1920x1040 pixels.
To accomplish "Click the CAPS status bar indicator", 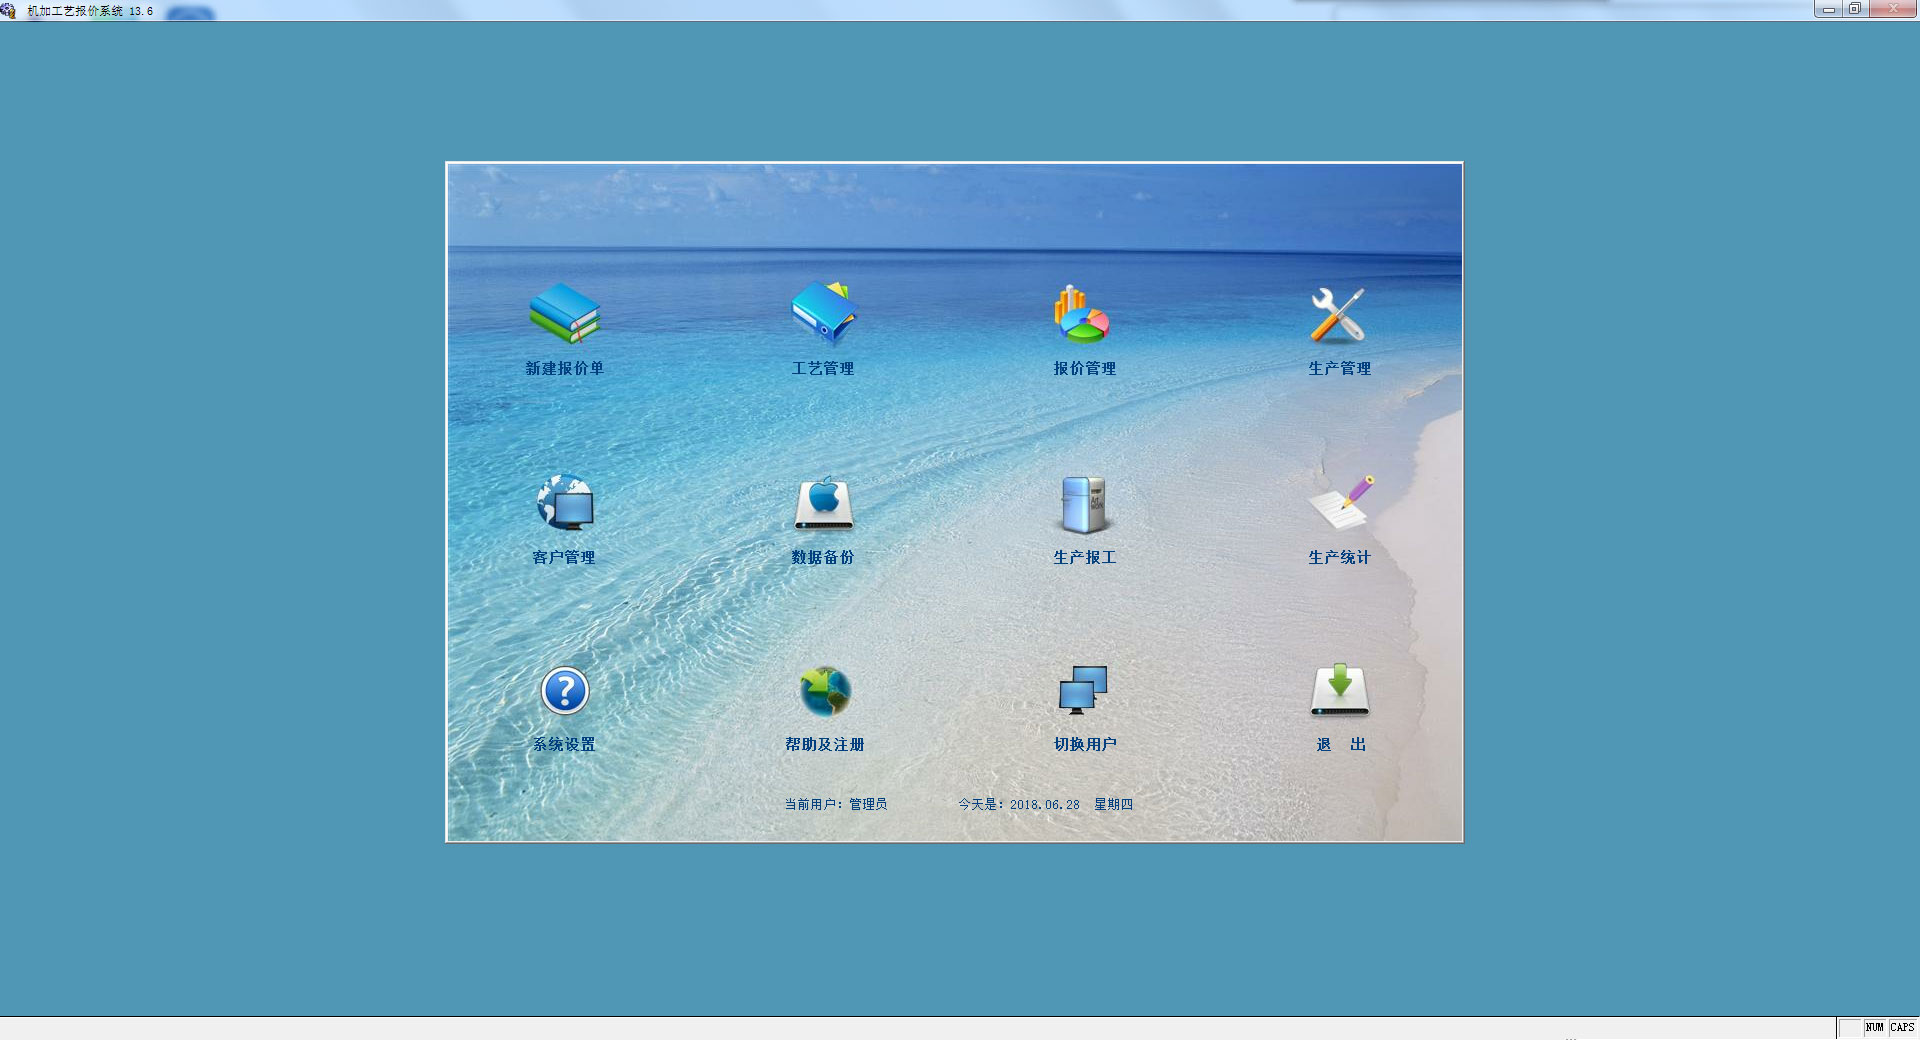I will pyautogui.click(x=1902, y=1027).
